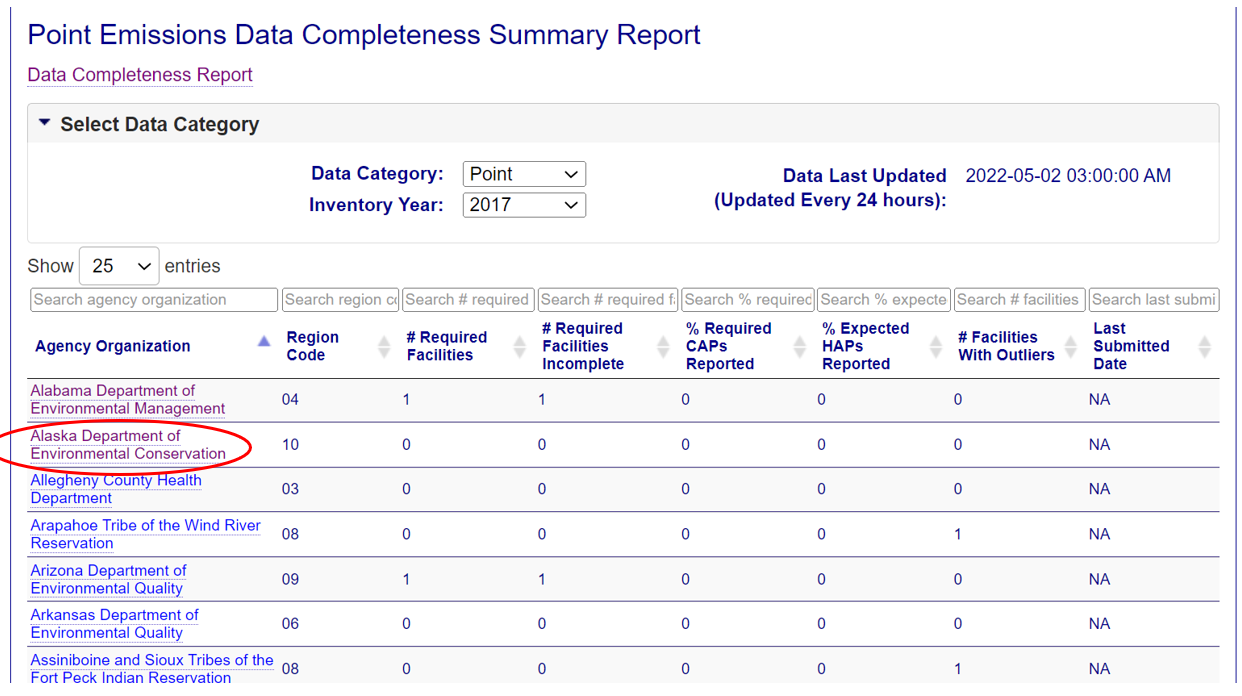Sort by # Required Facilities Incomplete arrows
Screen dimensions: 1242x696
pos(663,347)
